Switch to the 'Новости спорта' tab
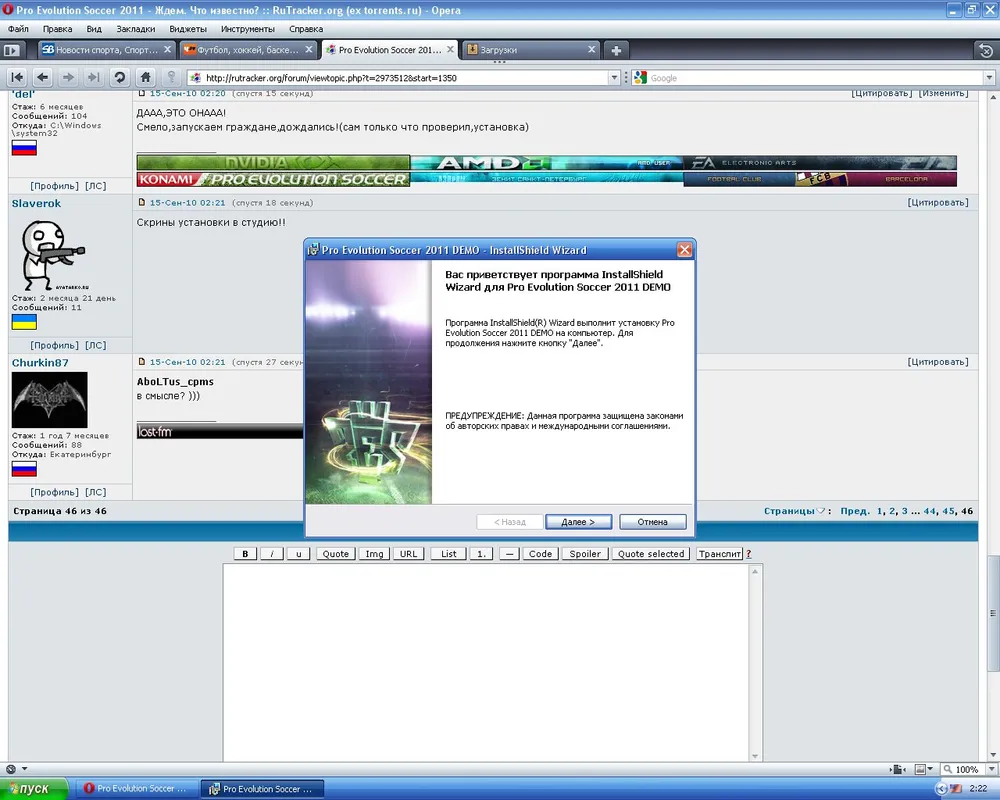The image size is (1000, 800). point(106,50)
